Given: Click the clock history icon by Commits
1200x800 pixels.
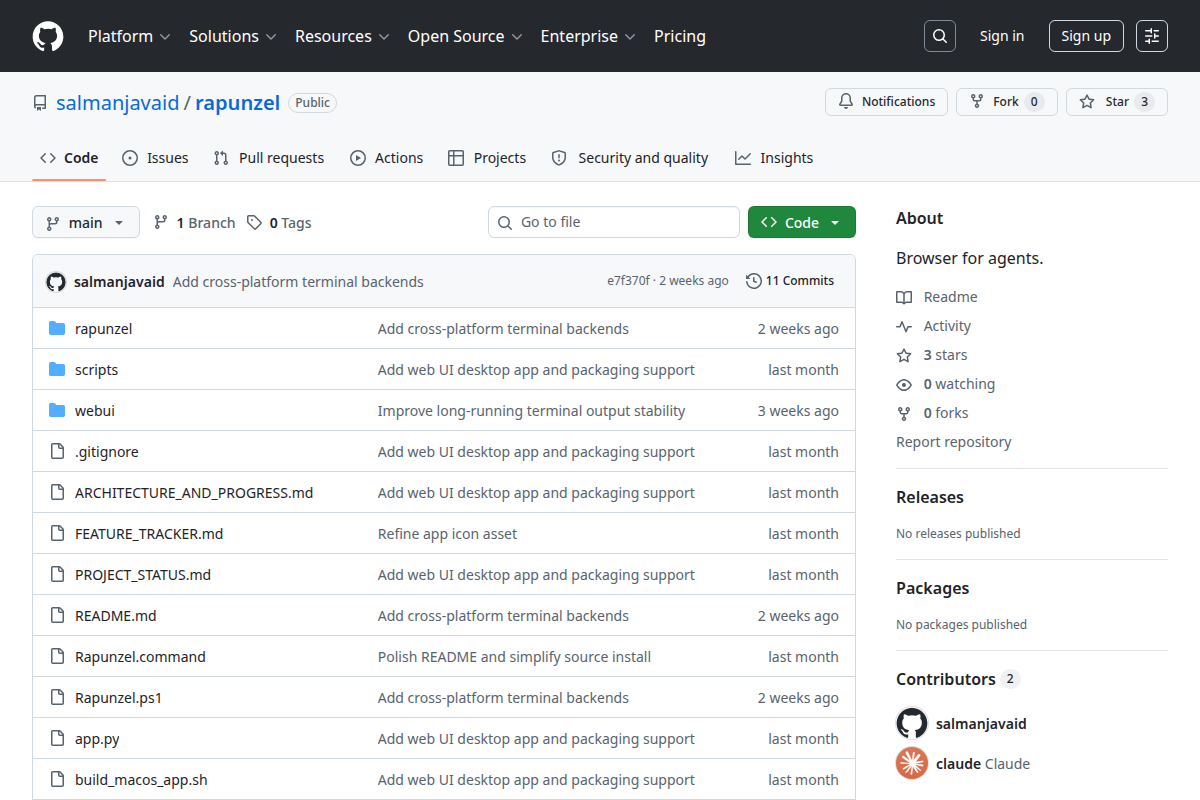Looking at the screenshot, I should (754, 281).
